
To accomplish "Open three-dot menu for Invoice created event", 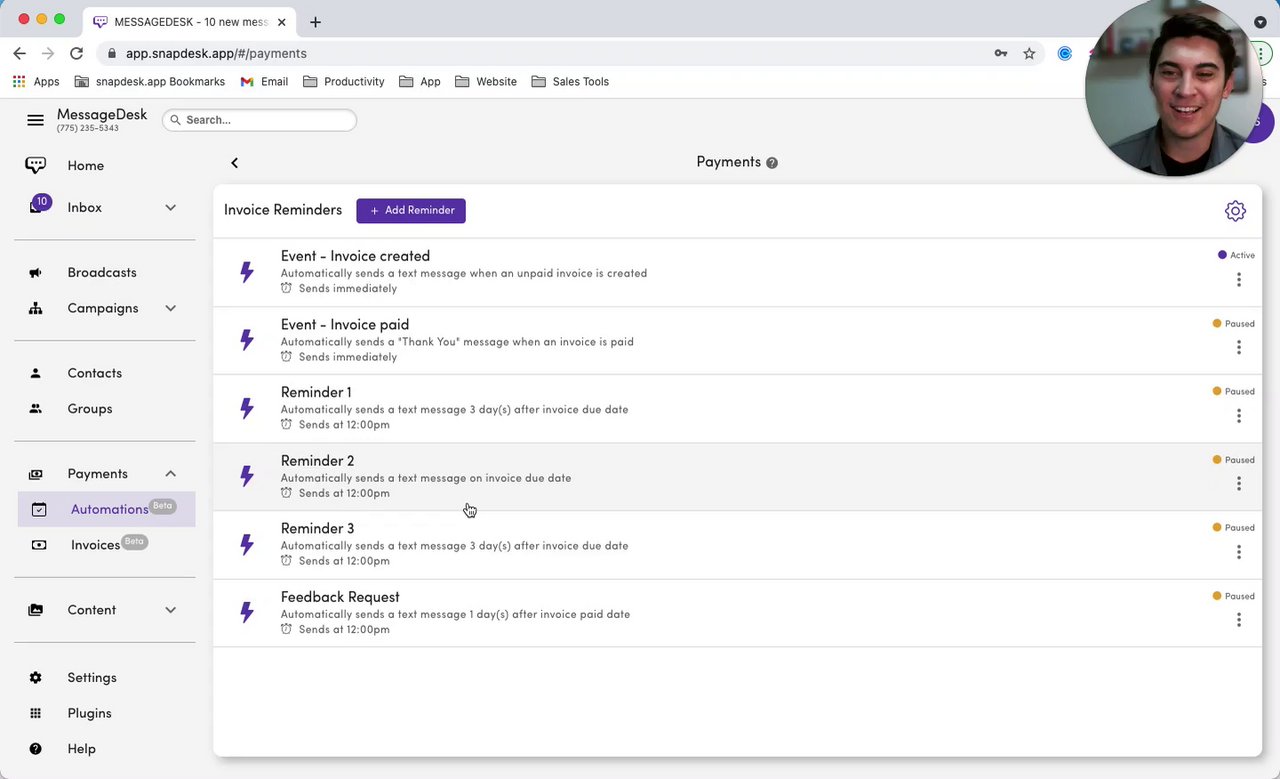I will [1238, 280].
